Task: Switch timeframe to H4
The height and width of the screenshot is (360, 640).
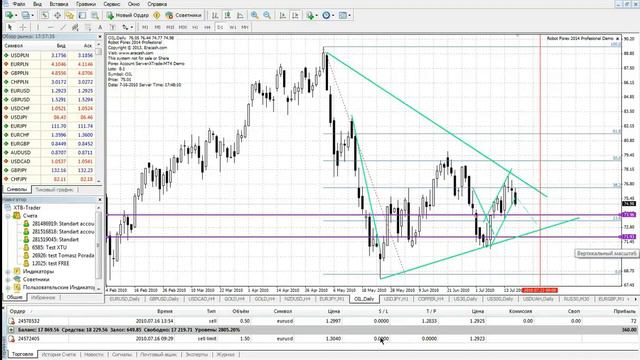Action: (x=207, y=27)
